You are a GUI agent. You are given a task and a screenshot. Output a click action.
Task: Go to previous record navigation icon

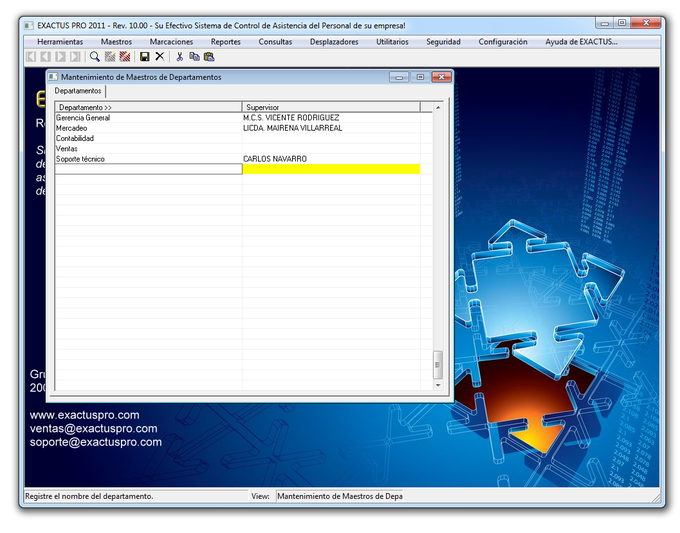[46, 56]
